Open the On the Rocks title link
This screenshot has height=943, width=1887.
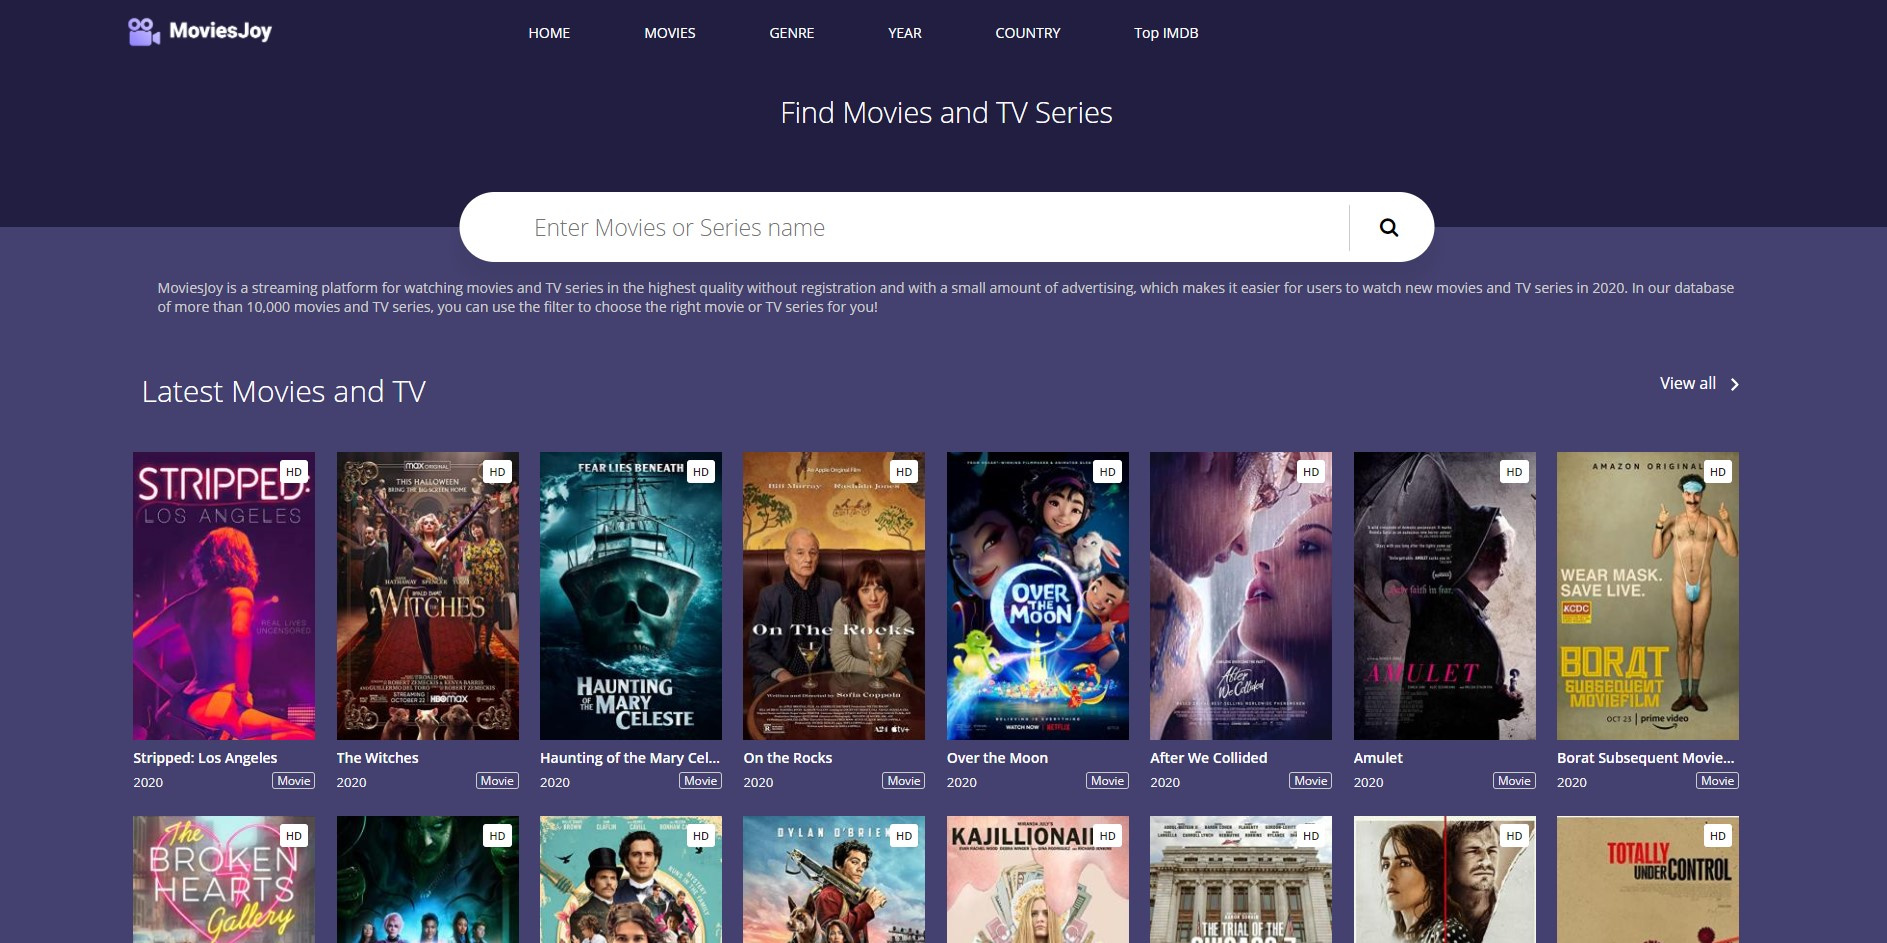coord(788,758)
